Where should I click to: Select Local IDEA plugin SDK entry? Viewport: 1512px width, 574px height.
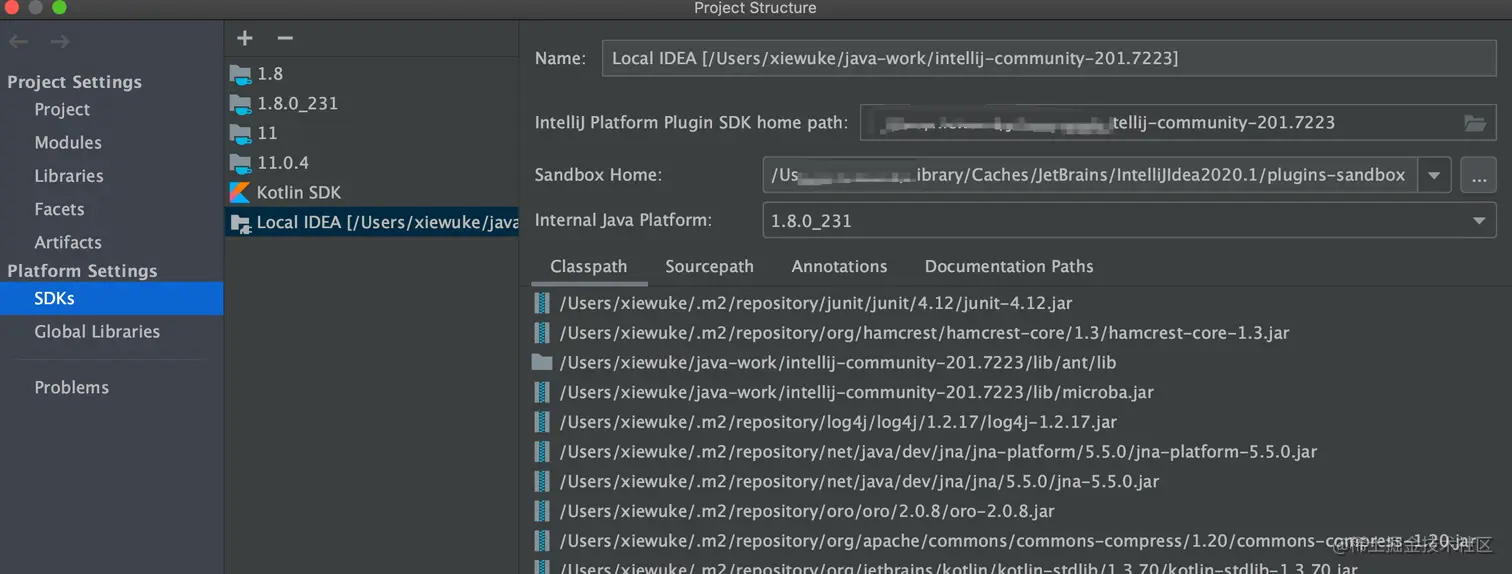[371, 222]
